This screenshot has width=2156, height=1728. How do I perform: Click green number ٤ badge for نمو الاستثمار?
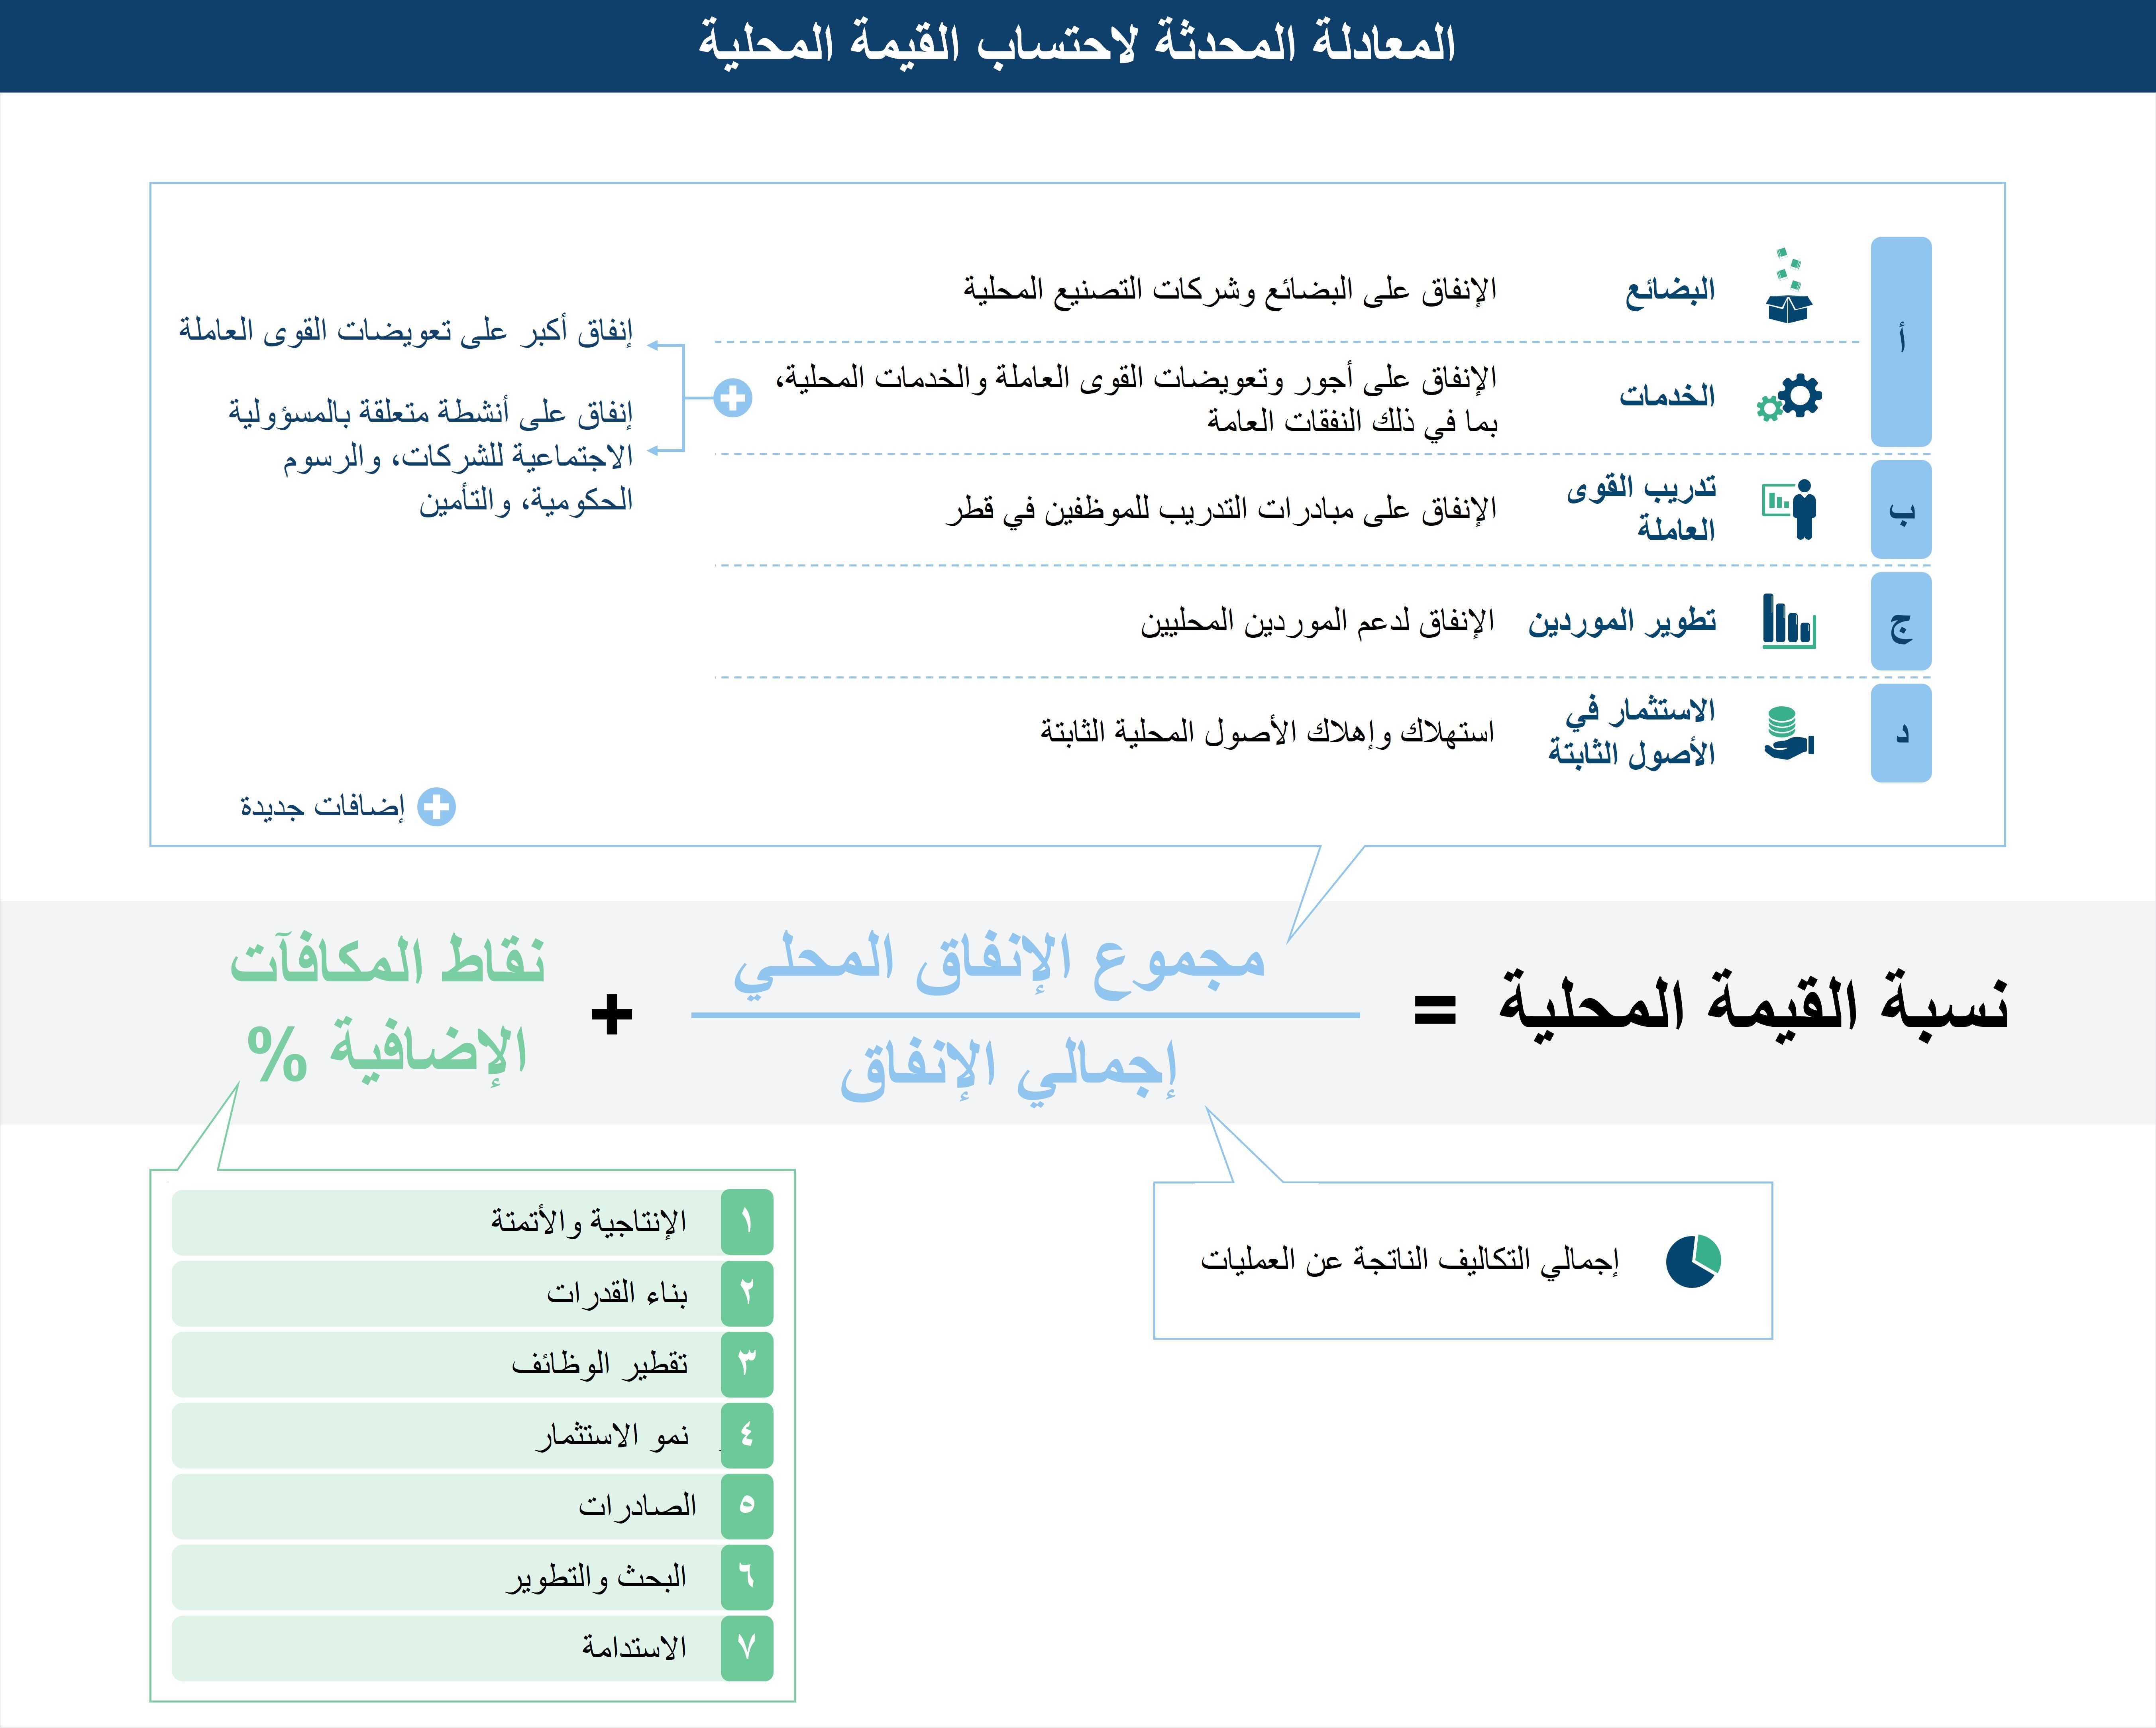pos(747,1435)
